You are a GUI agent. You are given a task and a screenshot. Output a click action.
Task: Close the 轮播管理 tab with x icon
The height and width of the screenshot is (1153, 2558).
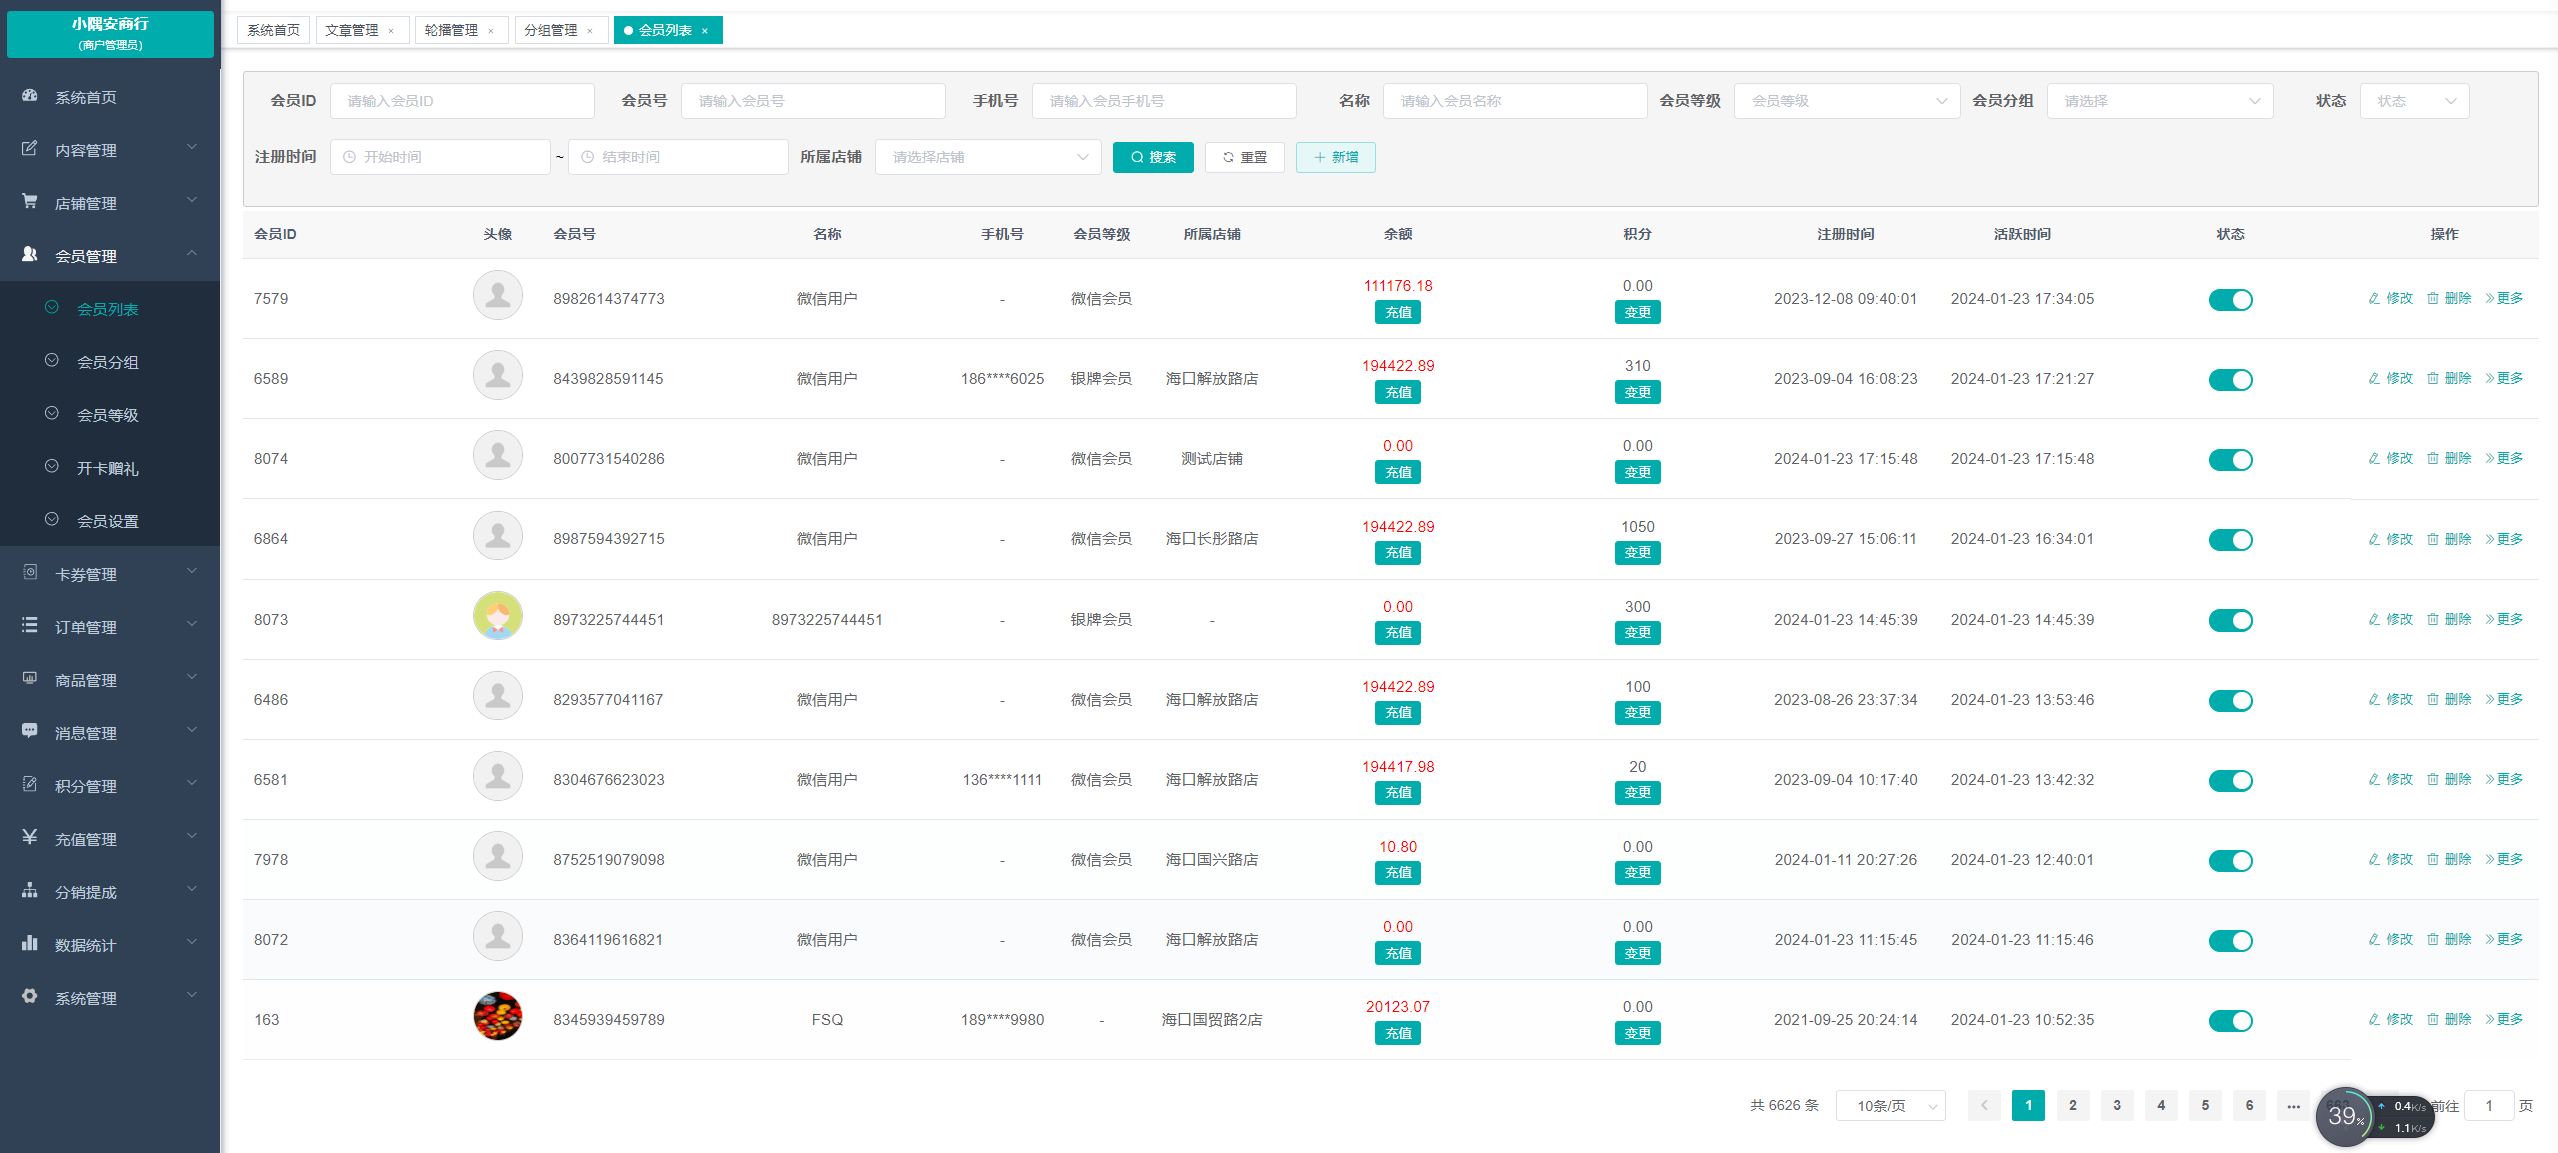click(x=491, y=31)
